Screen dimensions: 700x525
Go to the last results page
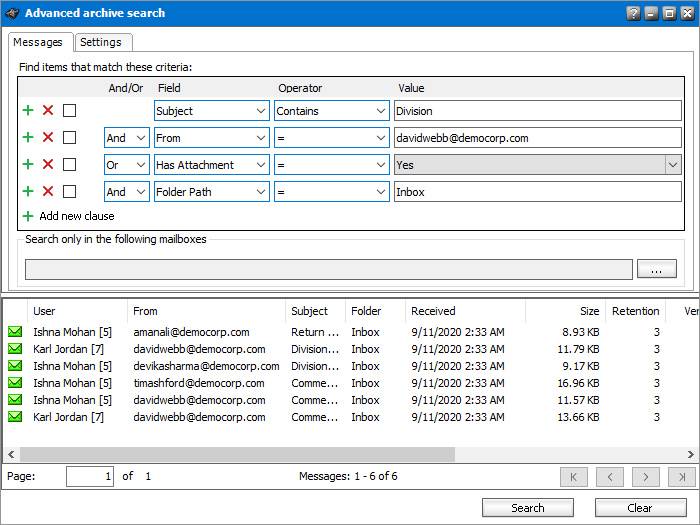[682, 477]
